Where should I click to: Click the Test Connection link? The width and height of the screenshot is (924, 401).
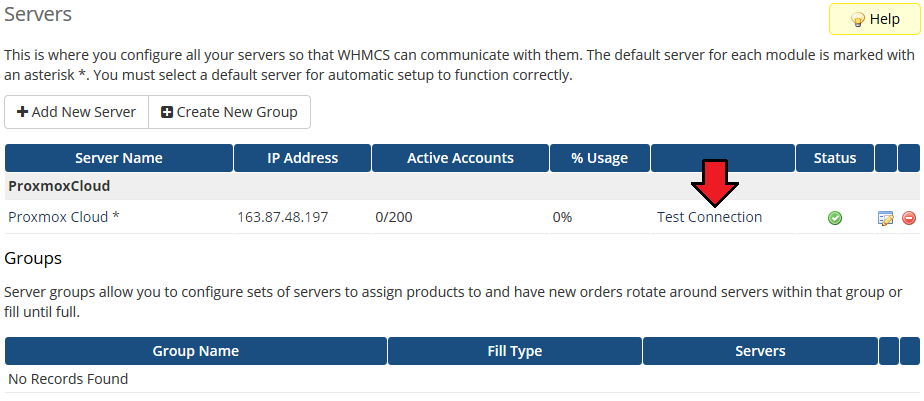[x=710, y=217]
